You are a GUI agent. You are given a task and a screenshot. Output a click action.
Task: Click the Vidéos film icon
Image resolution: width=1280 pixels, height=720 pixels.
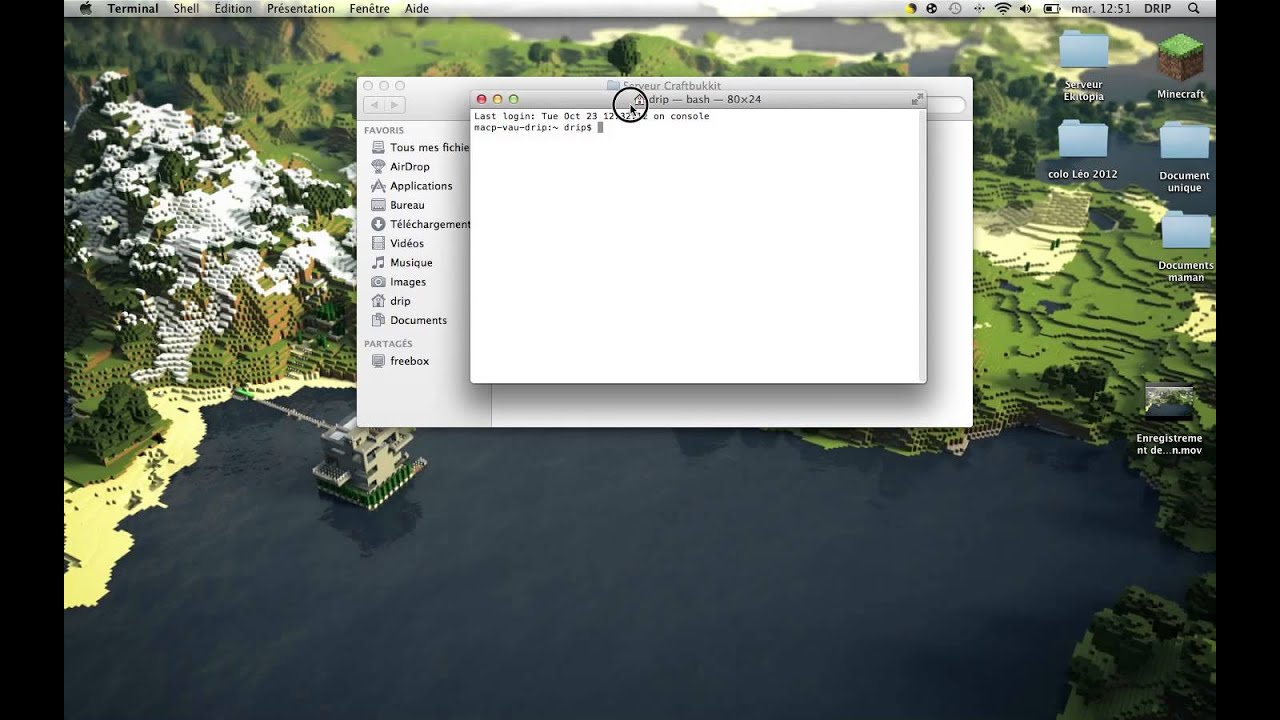coord(378,243)
